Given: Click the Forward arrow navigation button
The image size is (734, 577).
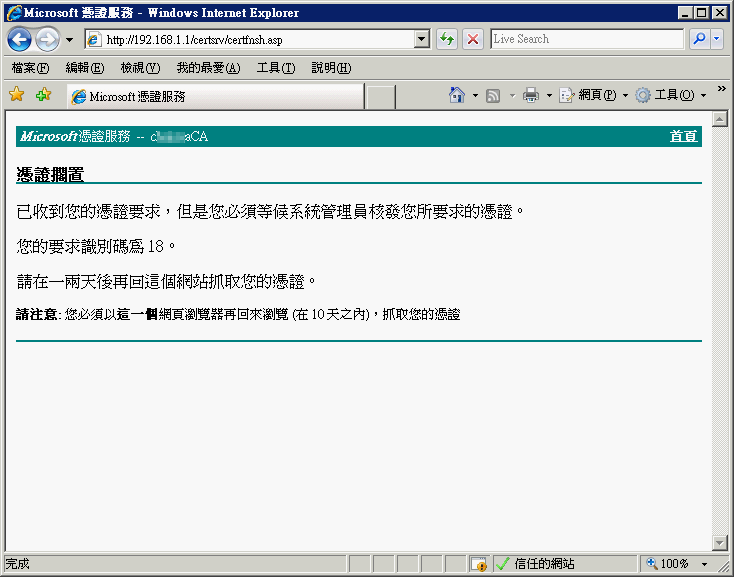Looking at the screenshot, I should point(48,39).
